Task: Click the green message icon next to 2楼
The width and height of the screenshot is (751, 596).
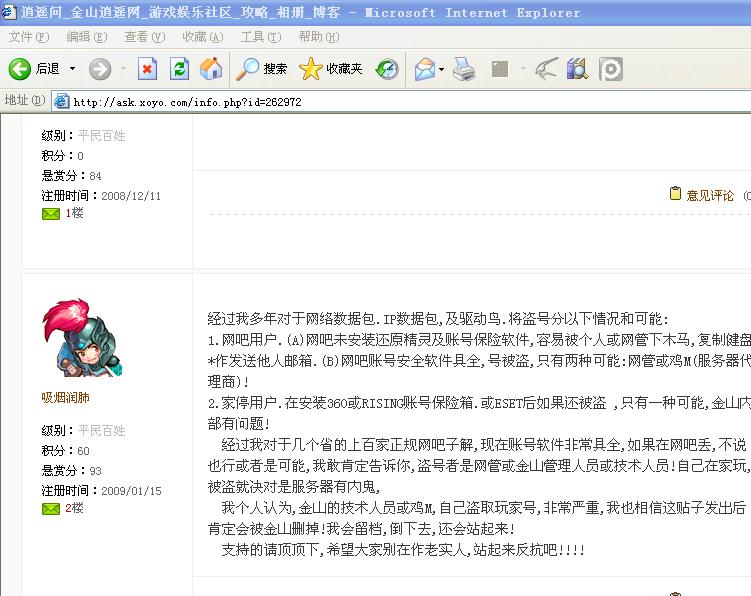Action: [51, 509]
